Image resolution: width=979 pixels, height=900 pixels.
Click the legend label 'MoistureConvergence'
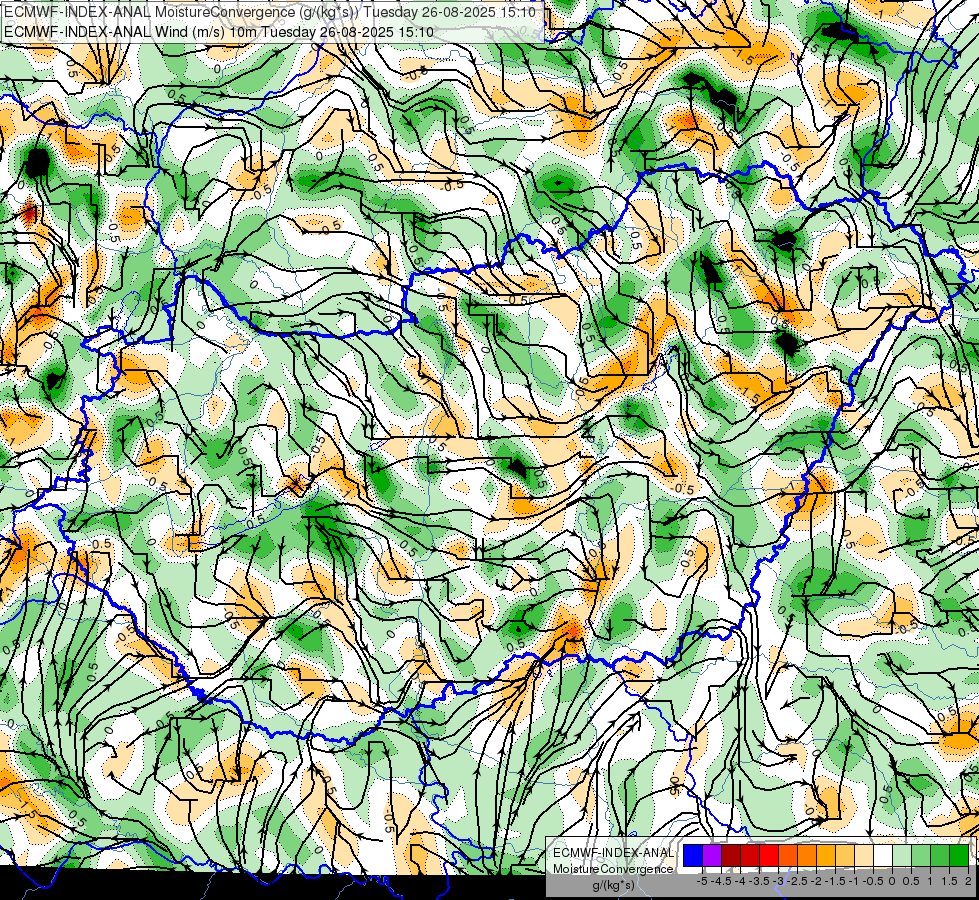(613, 869)
